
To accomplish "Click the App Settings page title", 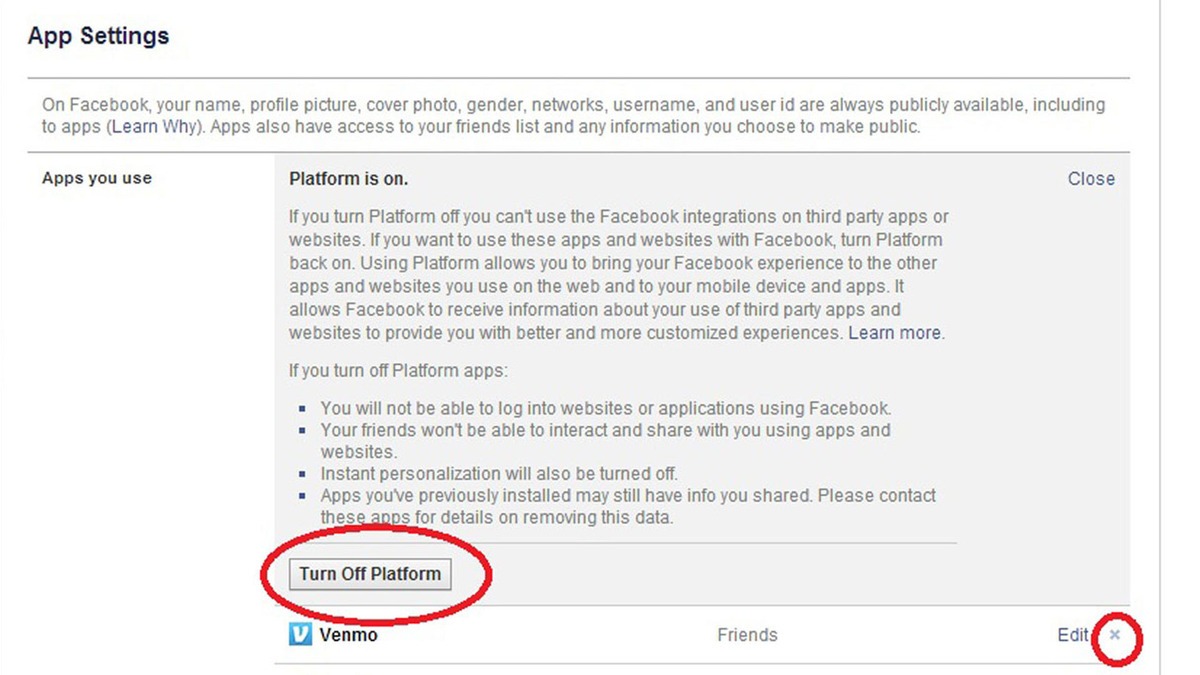I will click(x=98, y=36).
